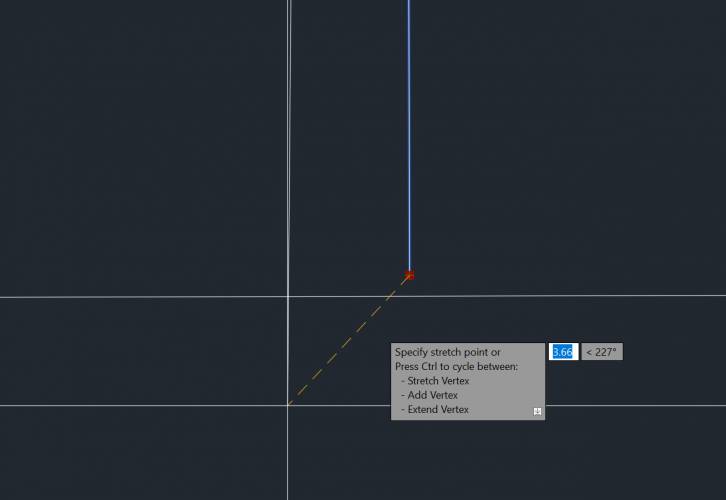Click the top end of the blue line

(409, 3)
